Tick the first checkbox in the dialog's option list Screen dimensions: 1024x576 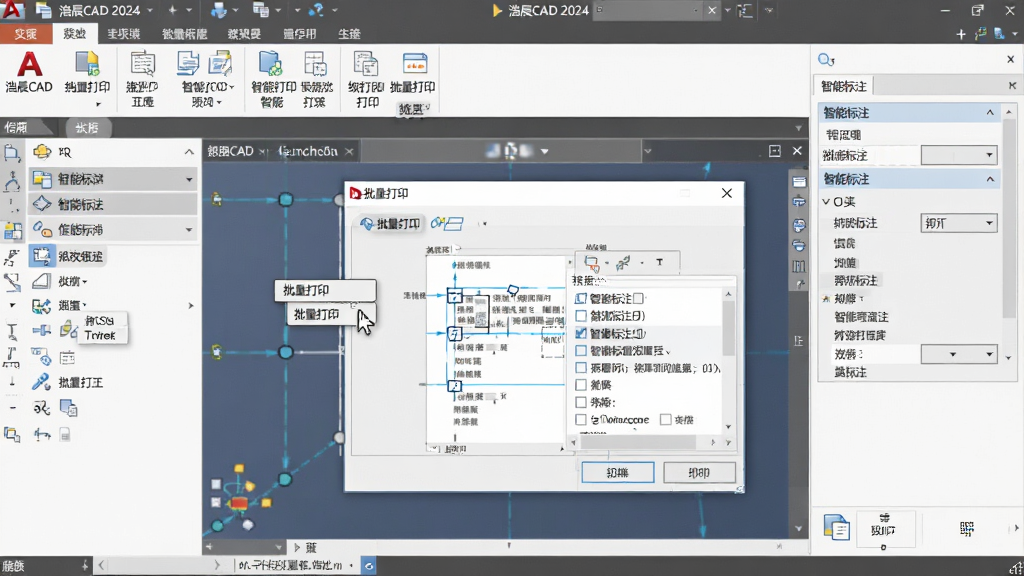[581, 298]
